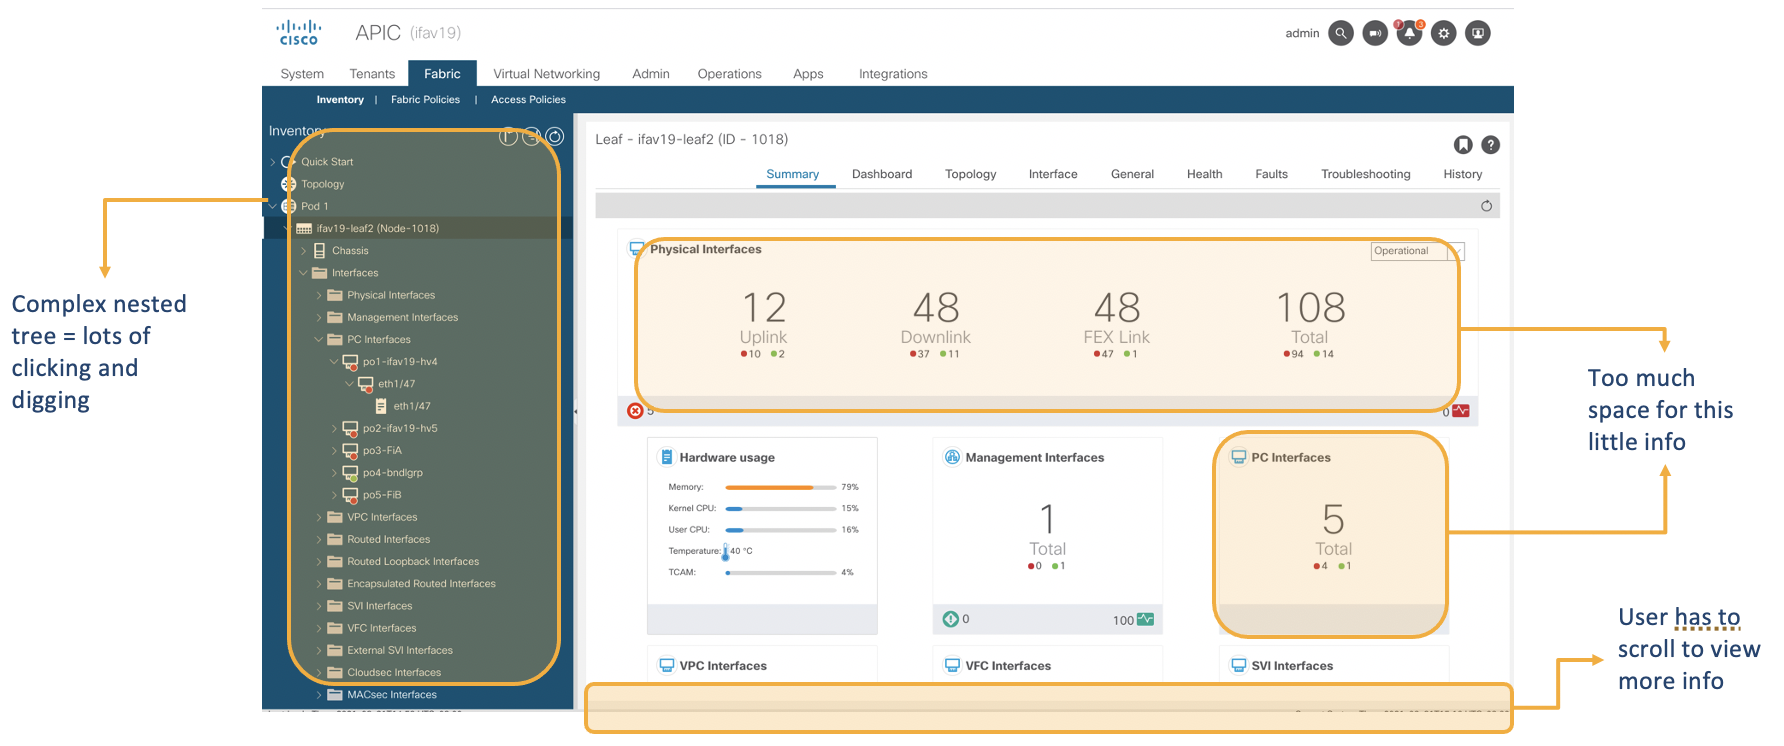
Task: Click the refresh icon in summary gray toolbar
Action: [1486, 206]
